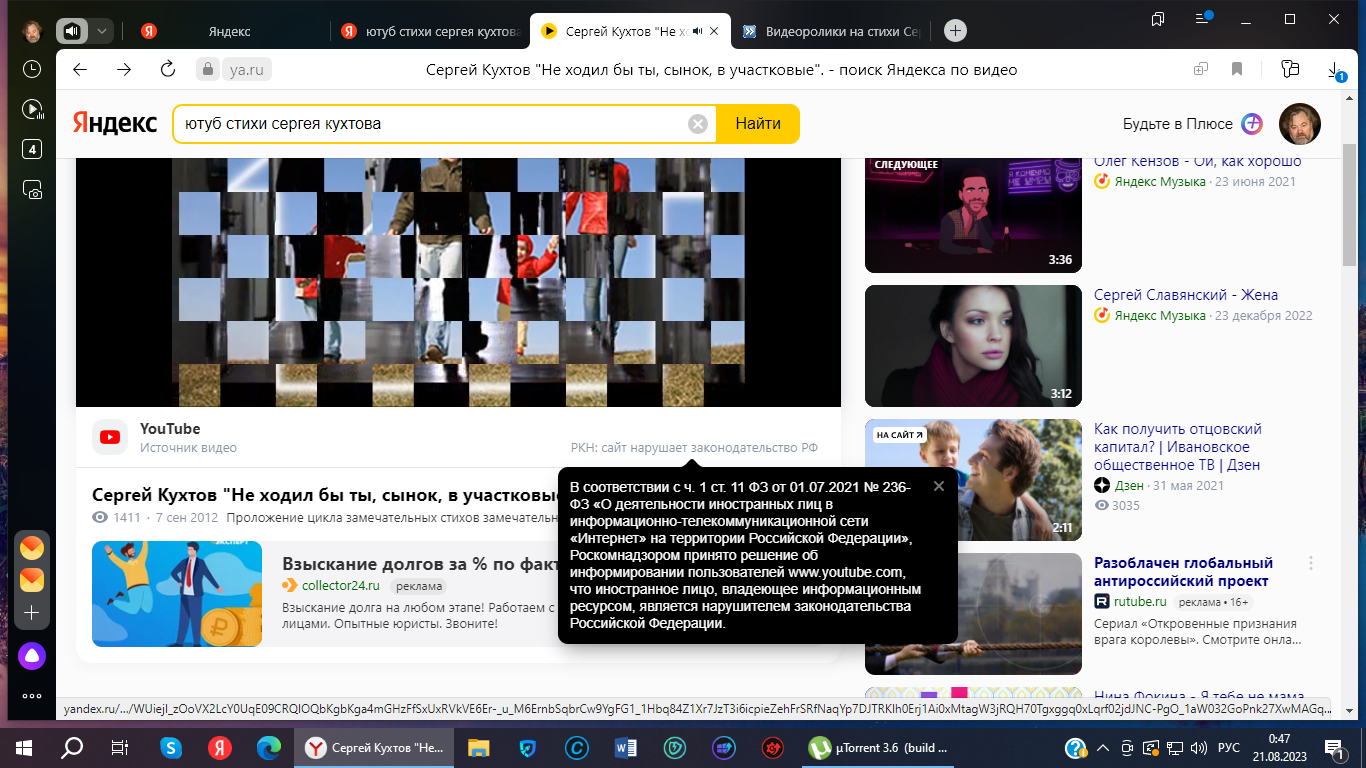Screen dimensions: 1366x768
Task: Open the browser profile avatar in tab bar
Action: coord(32,31)
